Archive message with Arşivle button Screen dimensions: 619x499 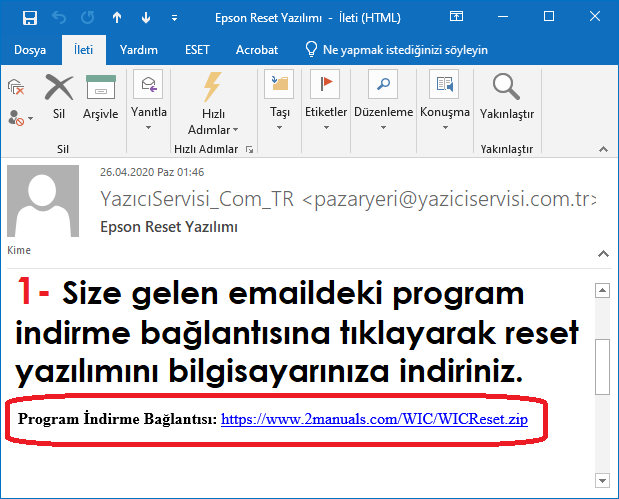pos(101,97)
